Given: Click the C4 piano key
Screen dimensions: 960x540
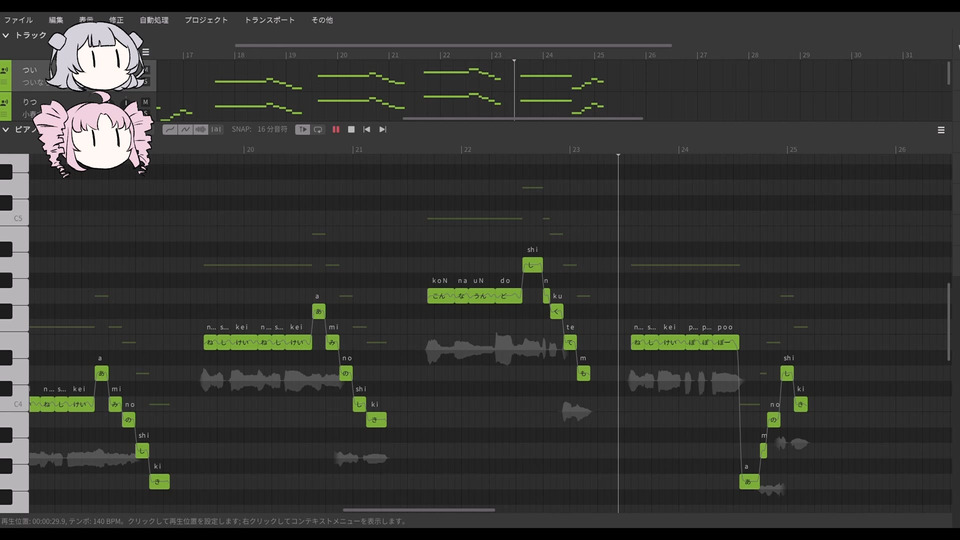Looking at the screenshot, I should coord(14,404).
